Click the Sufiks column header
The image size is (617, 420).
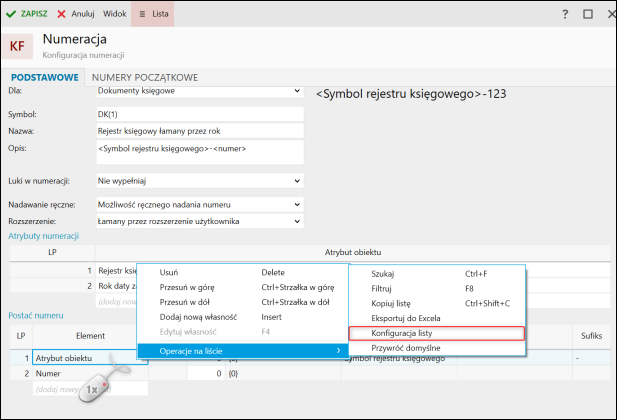(591, 336)
